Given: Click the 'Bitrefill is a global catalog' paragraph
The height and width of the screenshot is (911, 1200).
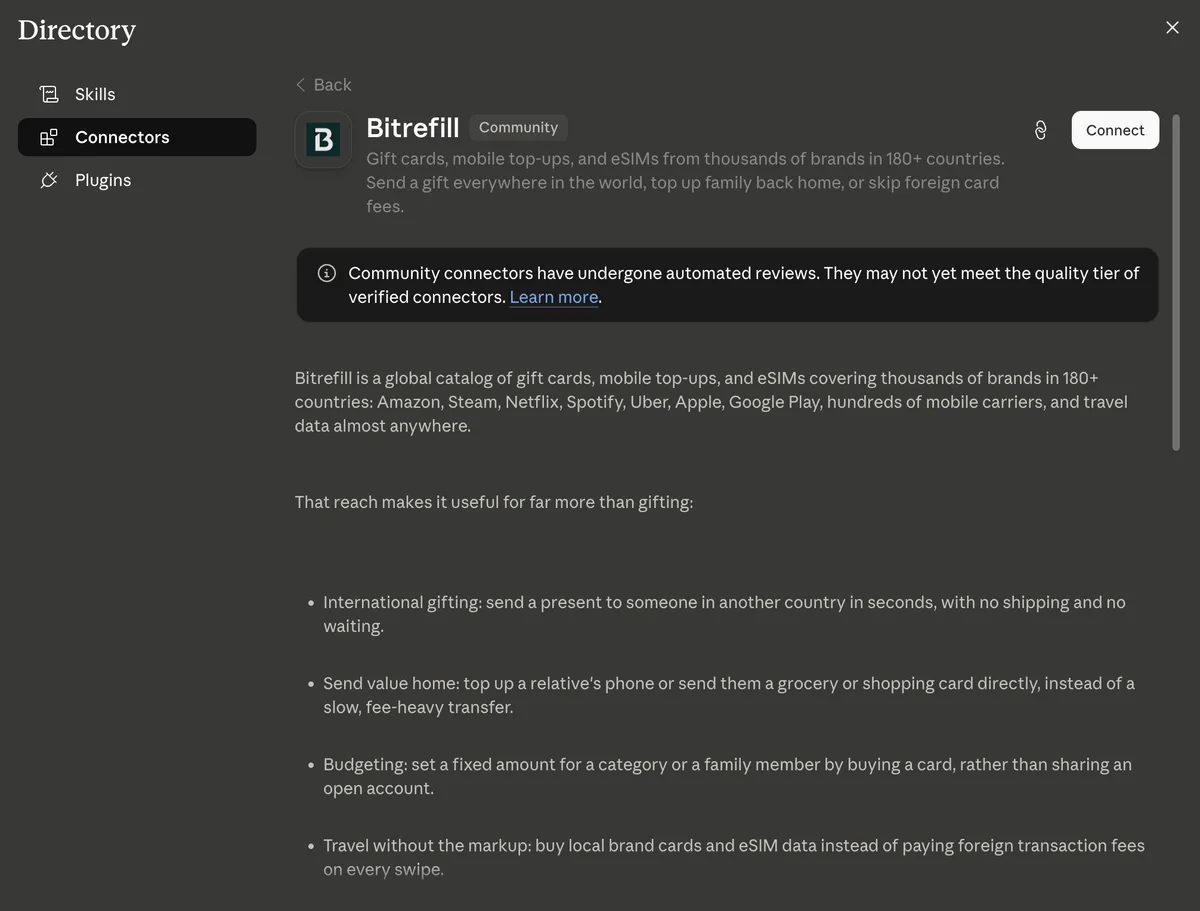Looking at the screenshot, I should click(711, 402).
